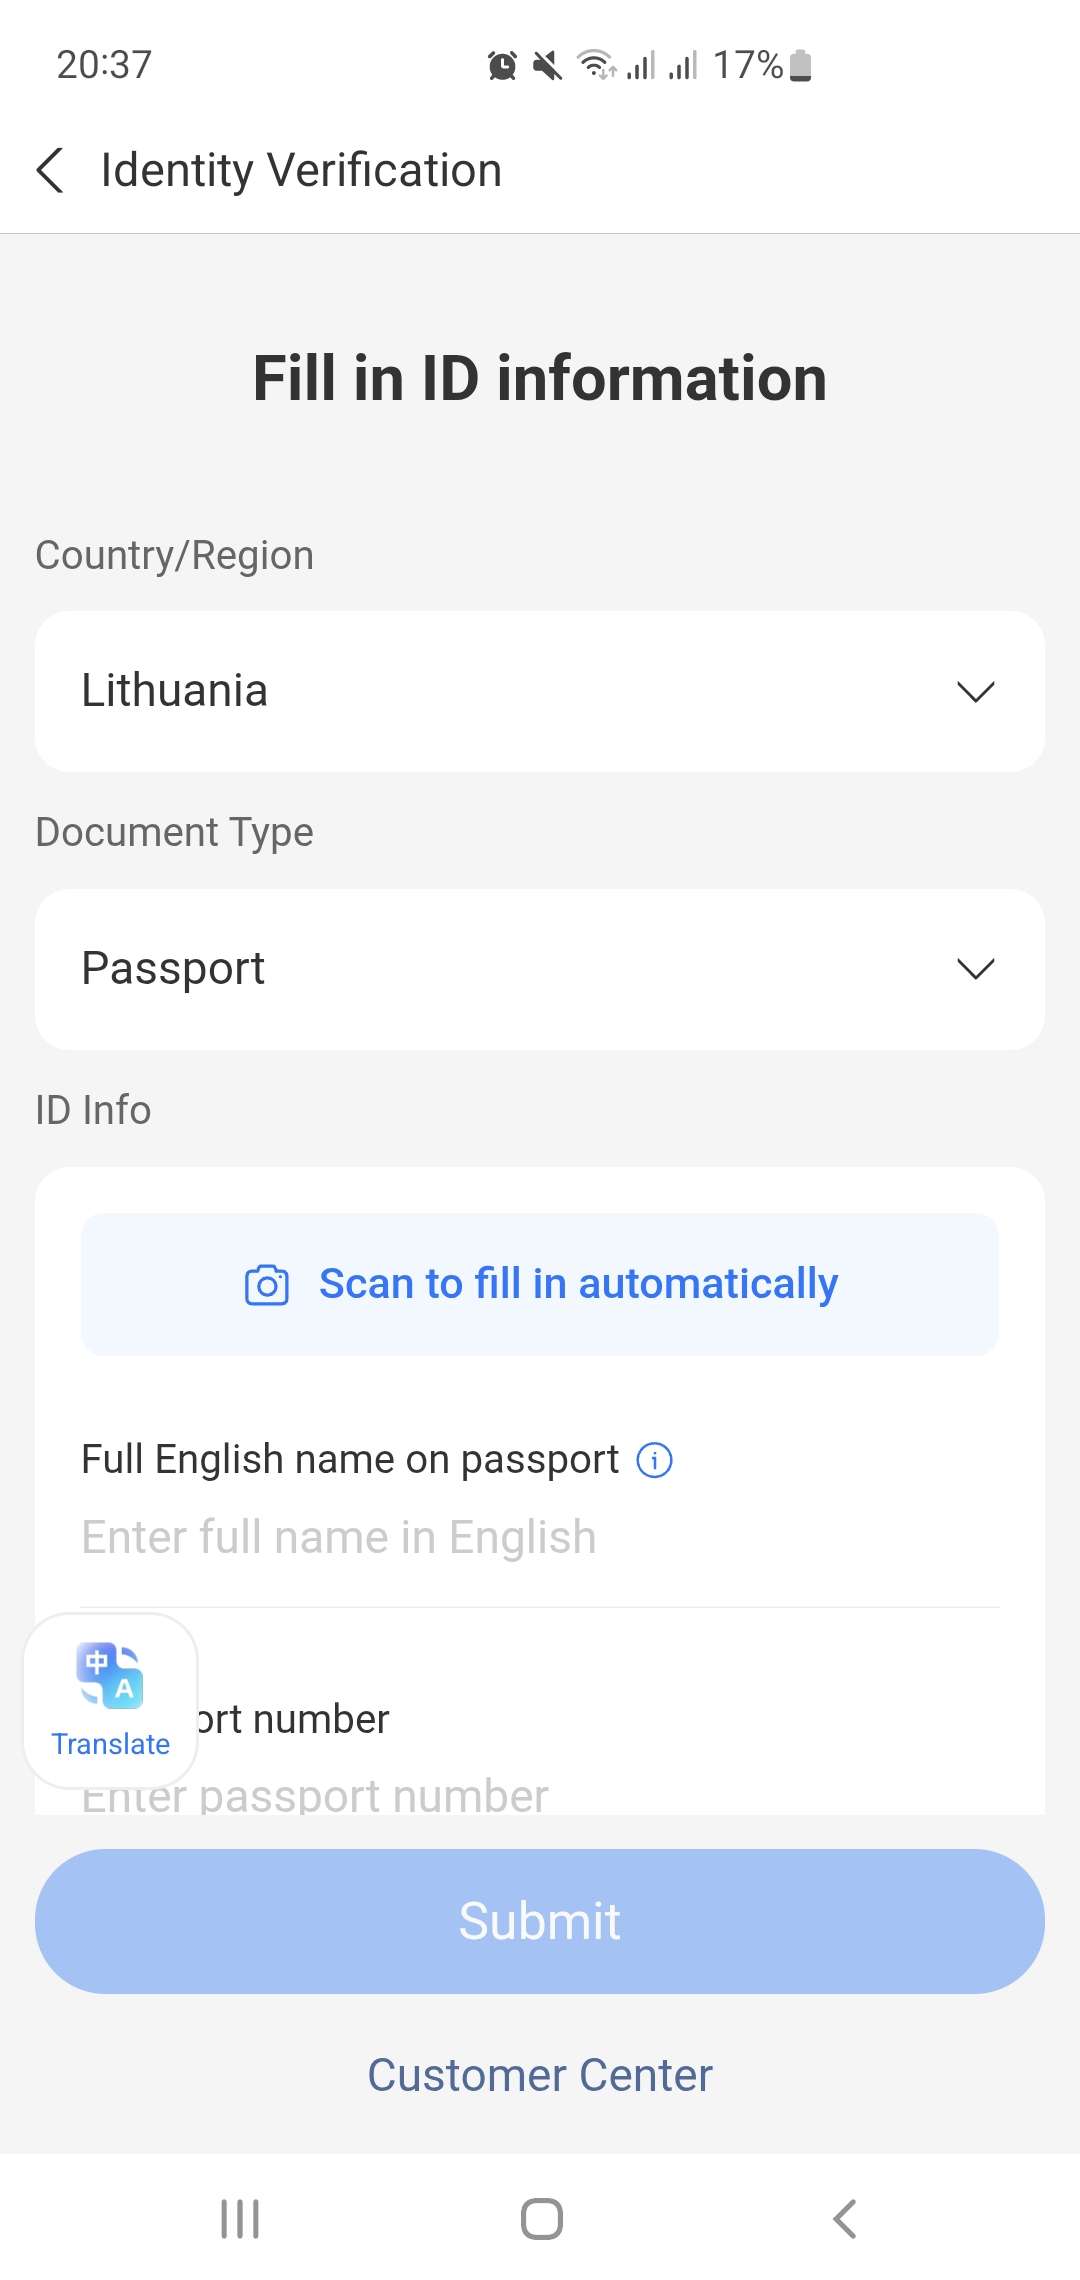
Task: Open the Document Type dropdown showing Passport
Action: 540,967
